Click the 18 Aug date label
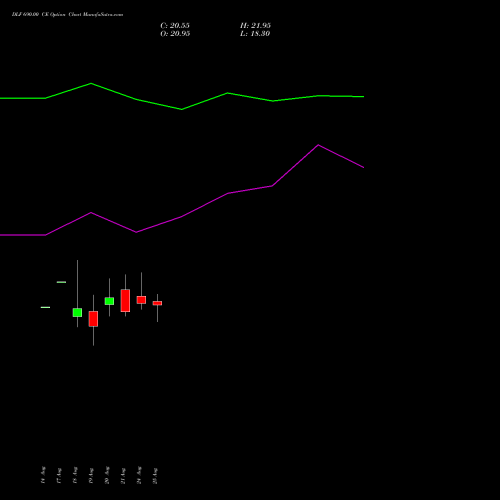 [75, 475]
